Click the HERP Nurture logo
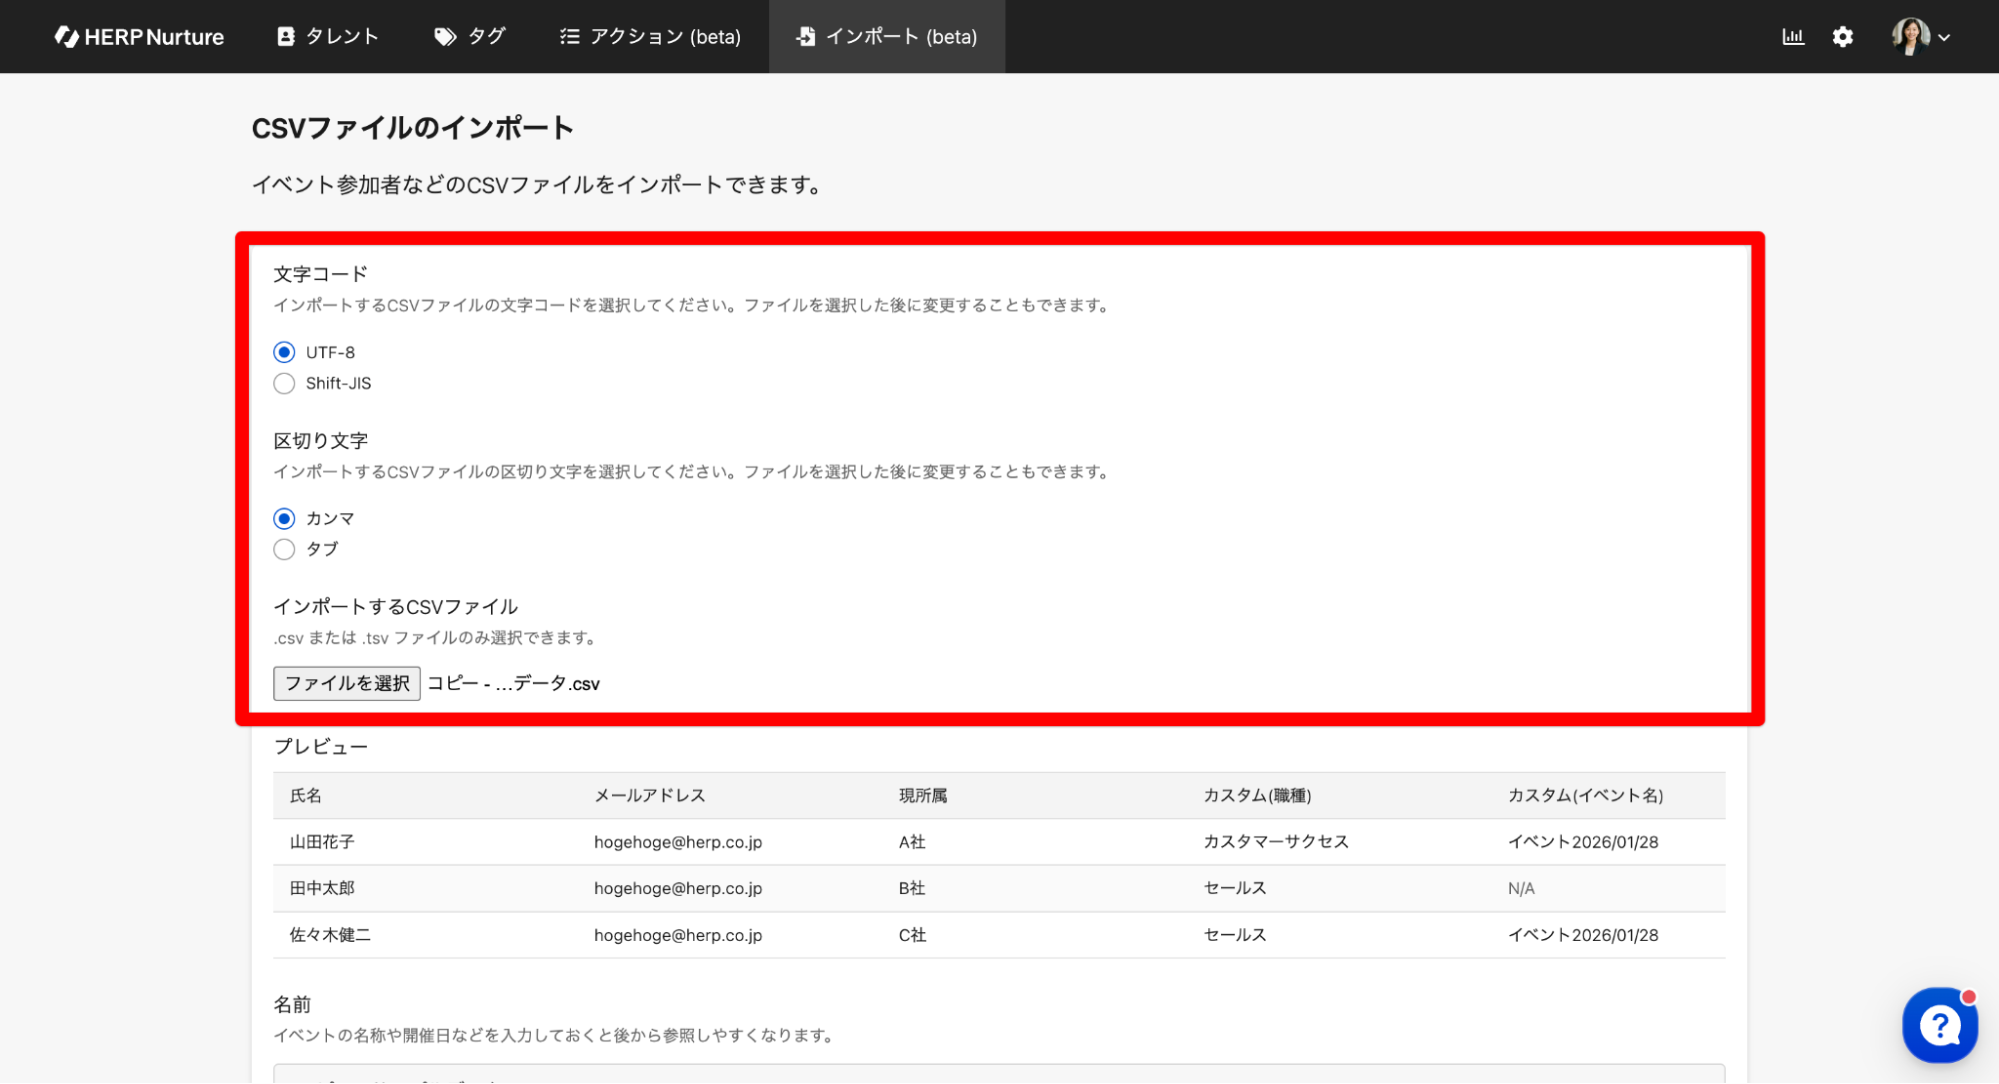The width and height of the screenshot is (1999, 1084). coord(139,37)
